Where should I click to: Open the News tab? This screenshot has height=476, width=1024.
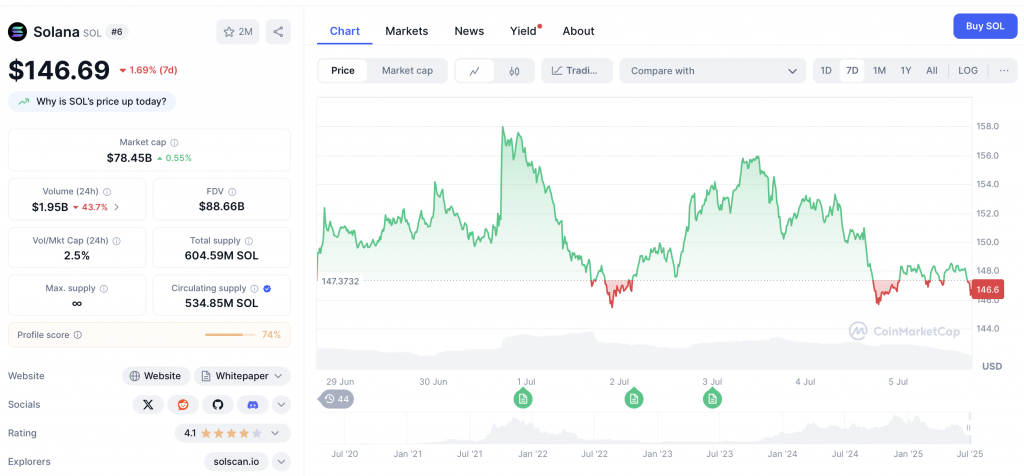tap(469, 31)
